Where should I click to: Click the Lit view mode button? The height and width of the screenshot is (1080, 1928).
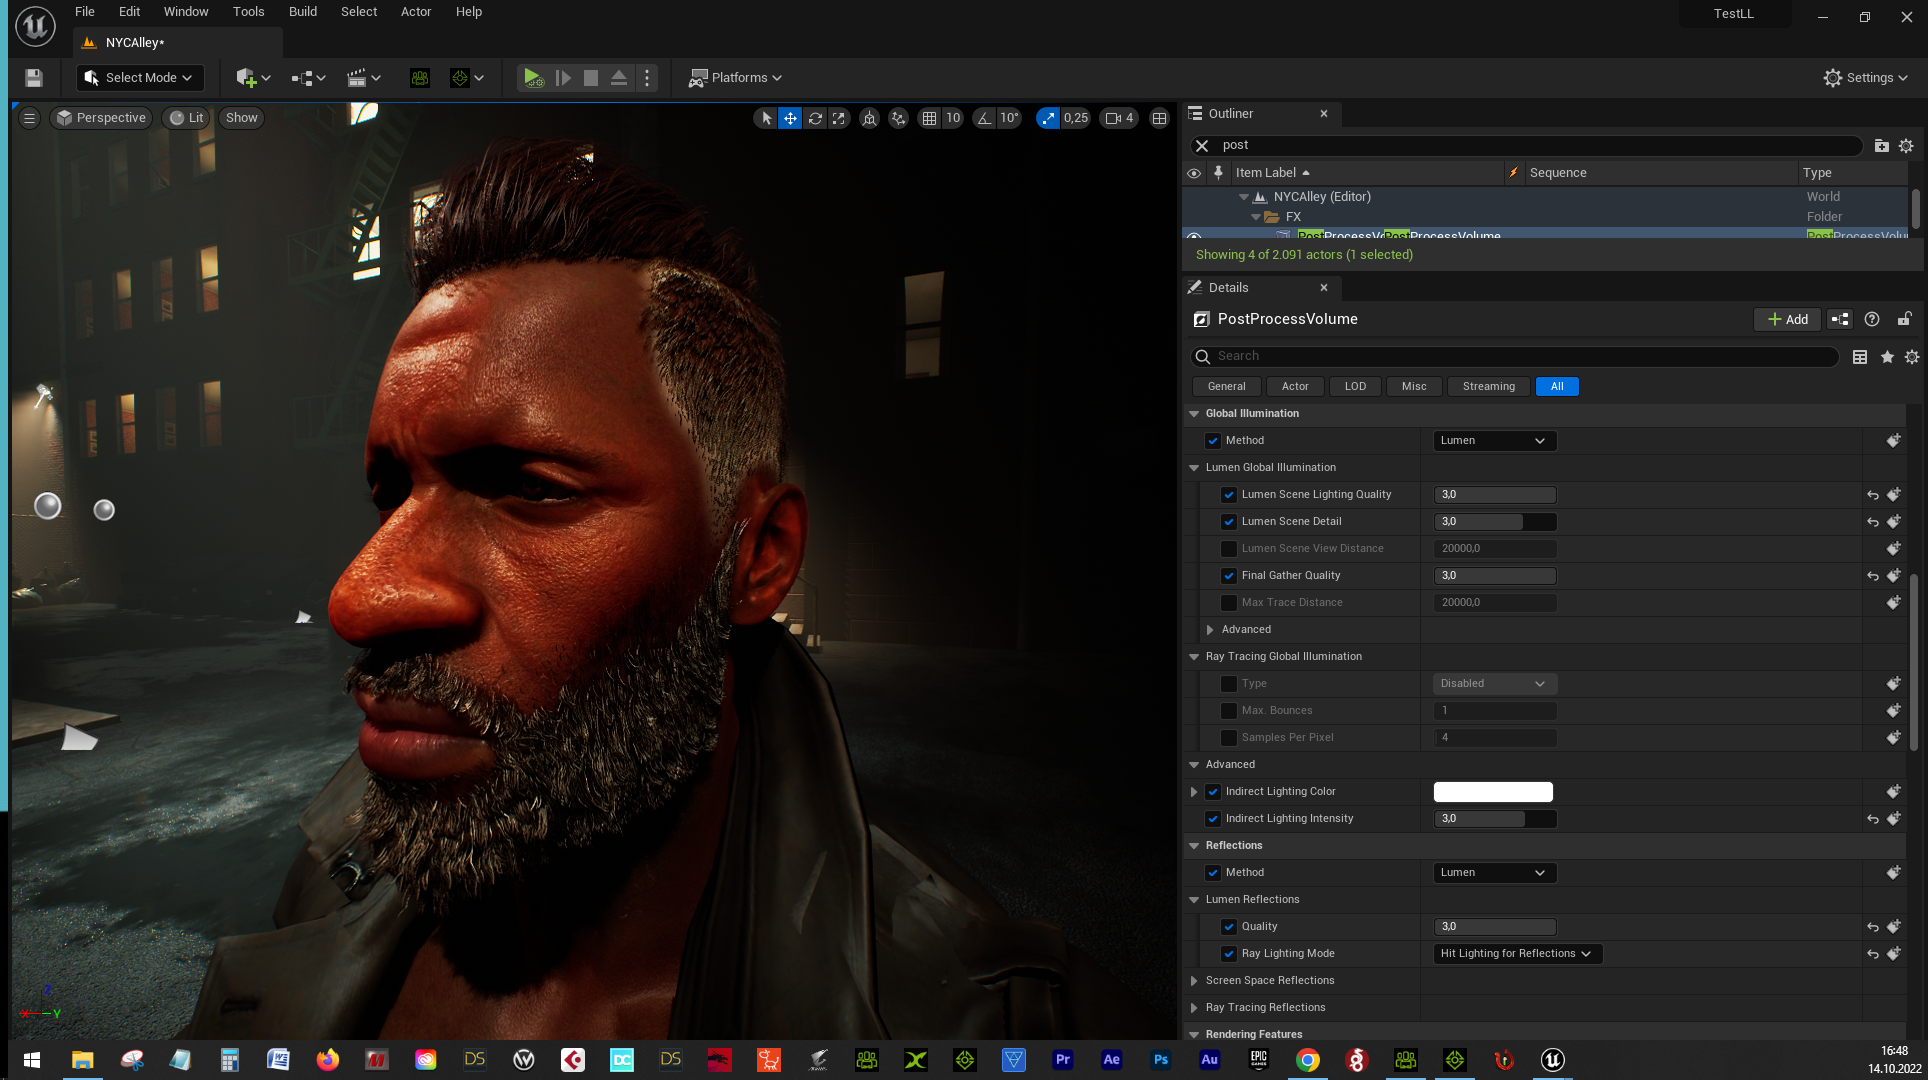(187, 118)
